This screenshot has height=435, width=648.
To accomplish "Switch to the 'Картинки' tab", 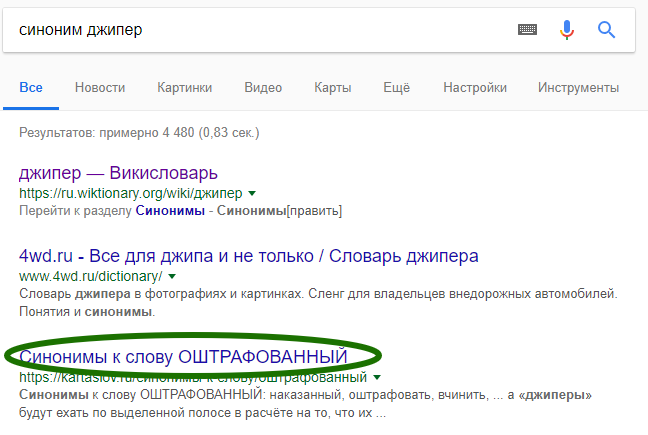I will click(184, 88).
